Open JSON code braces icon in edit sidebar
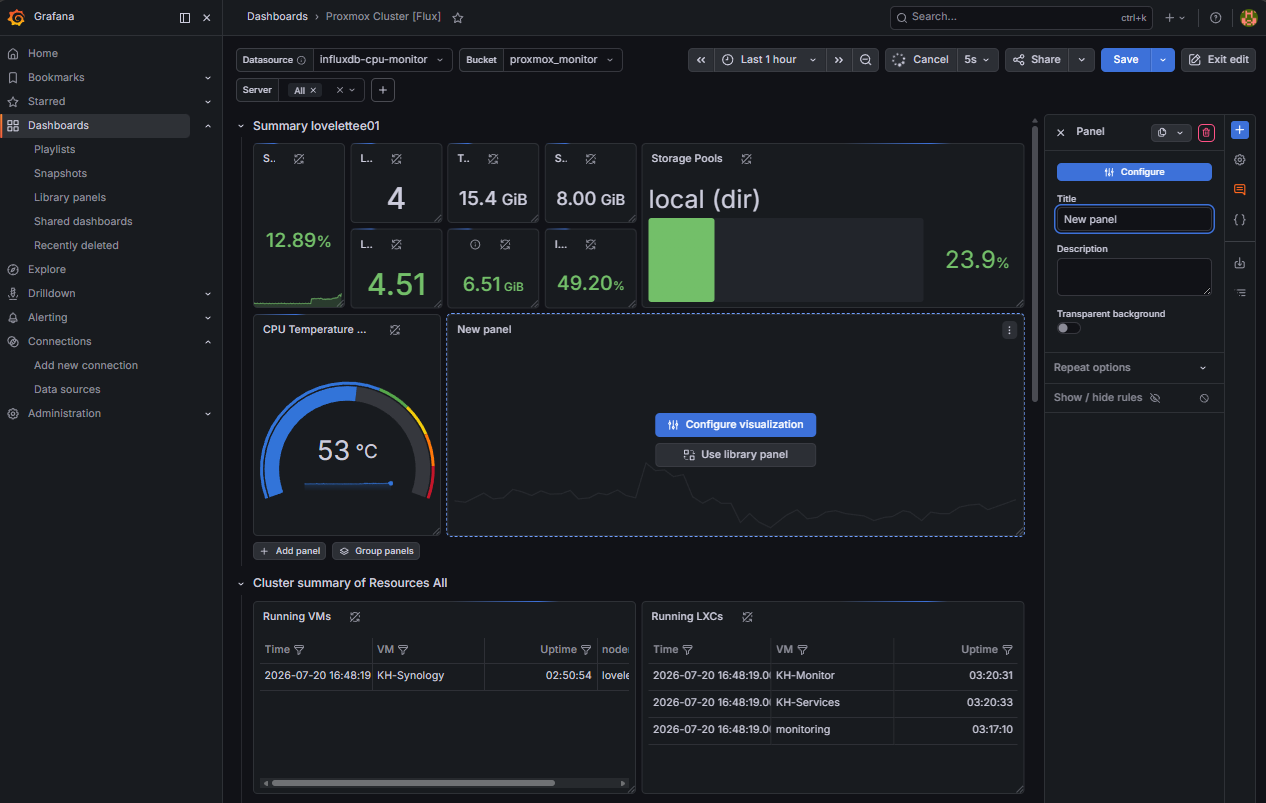Screen dimensions: 1266x803 tap(1240, 219)
